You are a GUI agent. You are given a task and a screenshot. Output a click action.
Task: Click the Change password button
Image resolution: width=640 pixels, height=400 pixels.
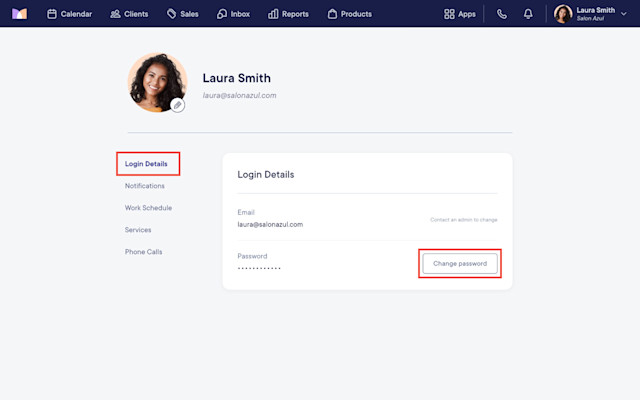(x=460, y=264)
